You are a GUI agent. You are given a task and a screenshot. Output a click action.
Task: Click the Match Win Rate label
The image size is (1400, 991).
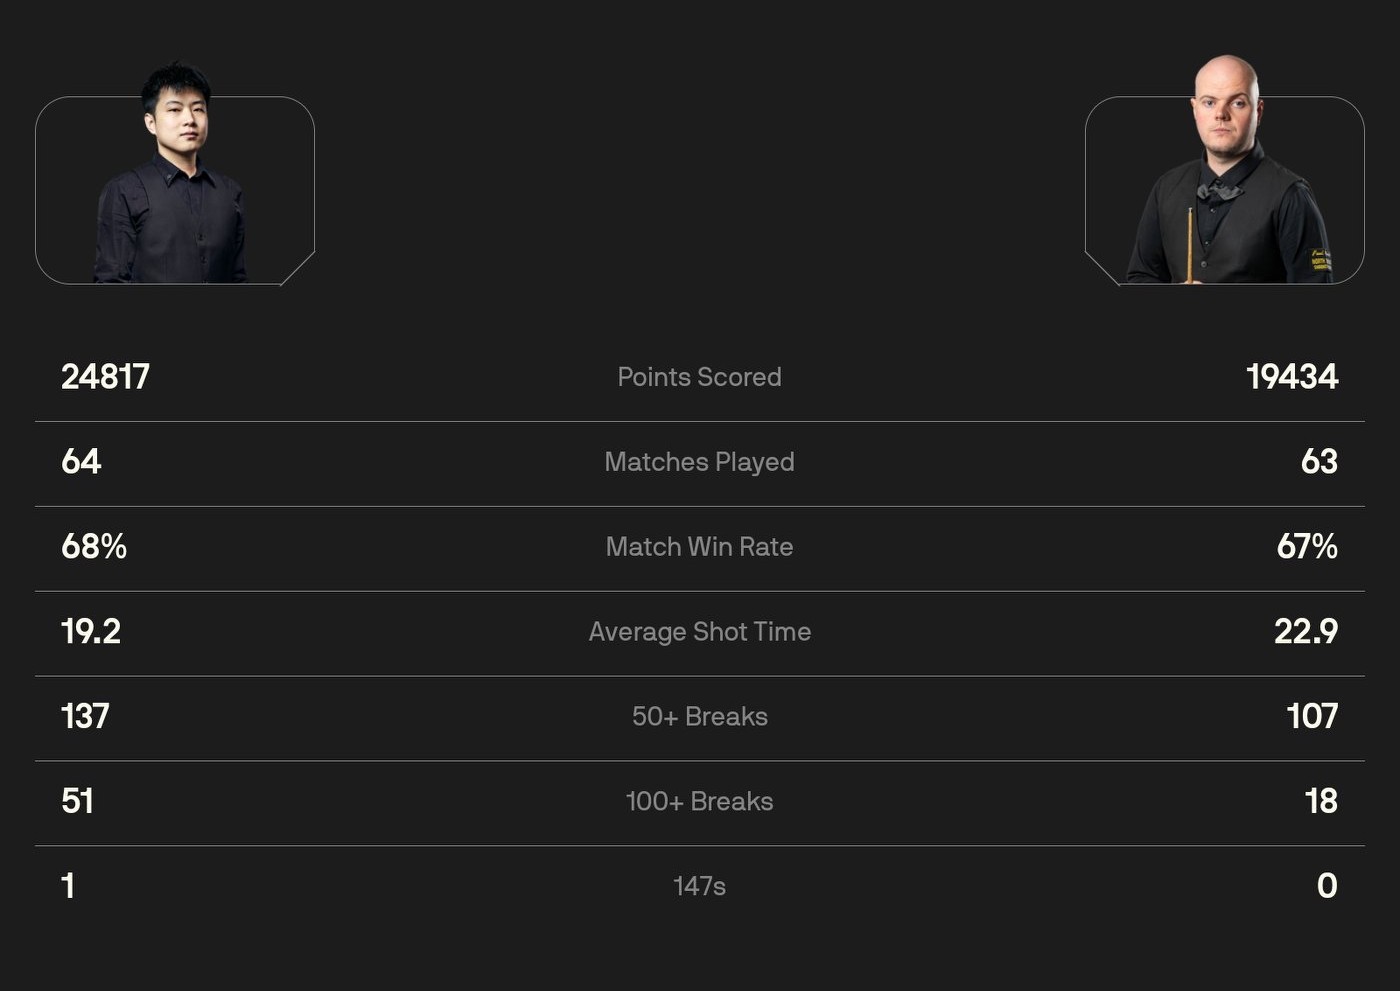coord(699,547)
